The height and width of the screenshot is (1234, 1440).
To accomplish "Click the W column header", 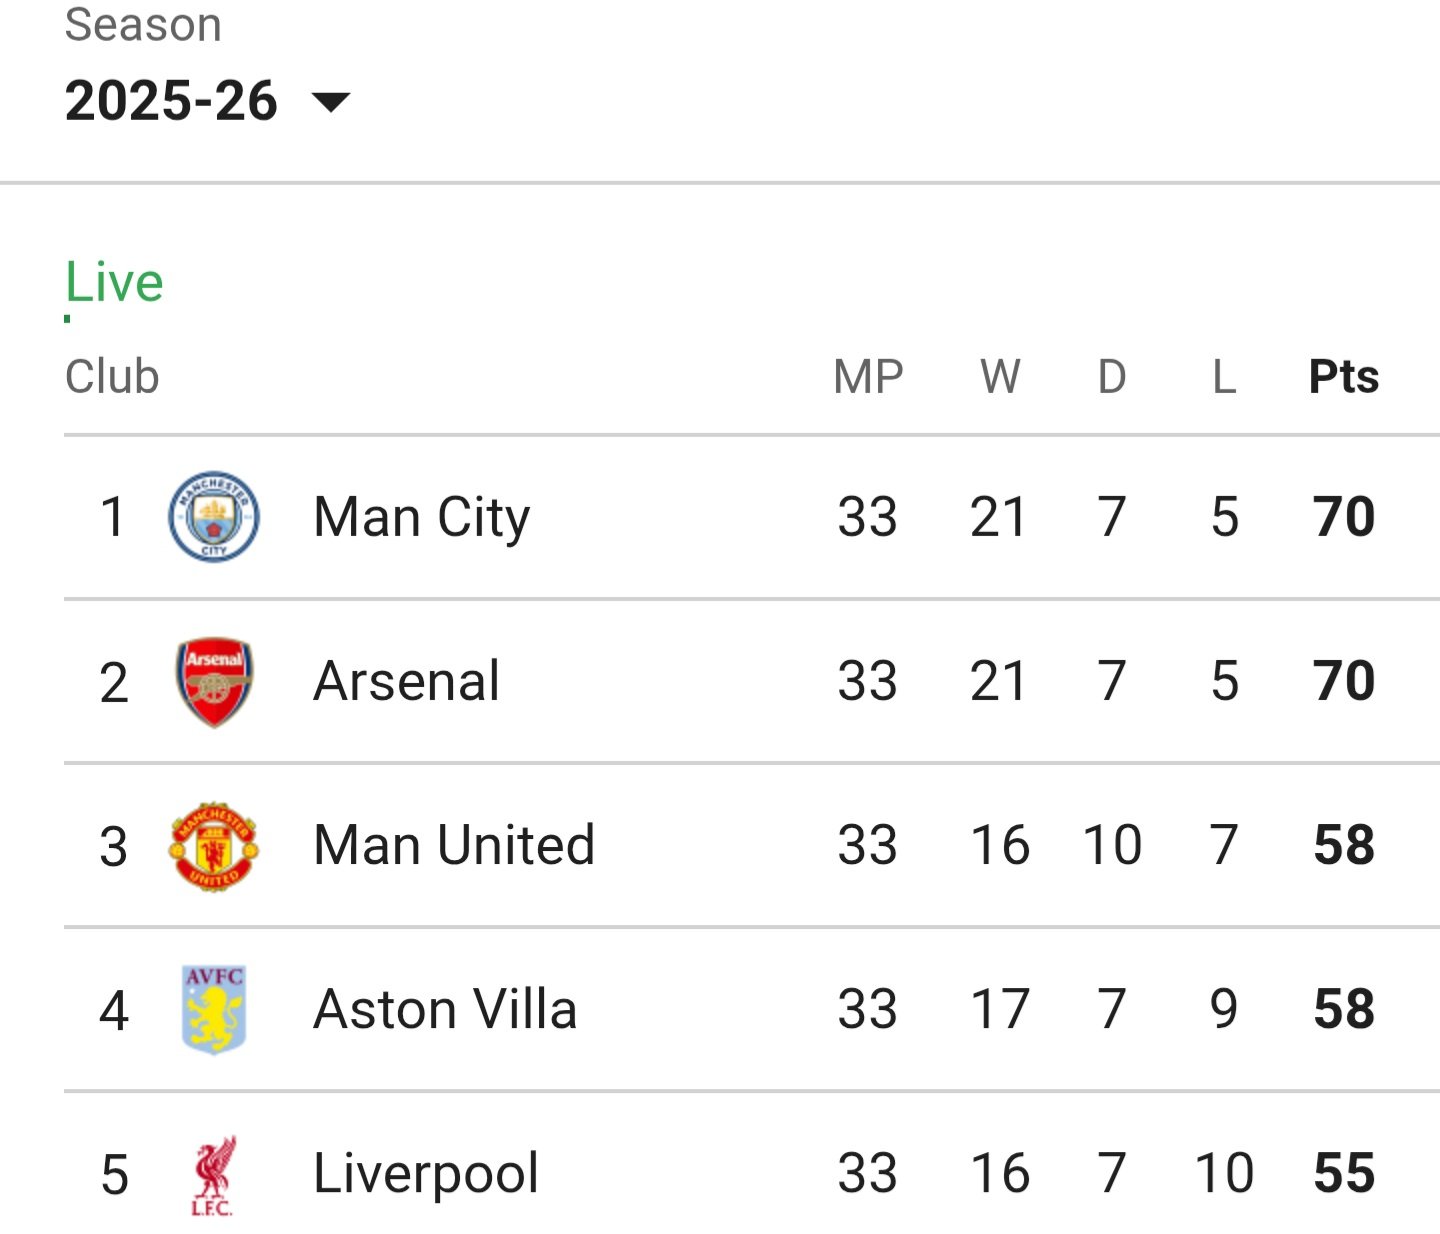I will 1000,377.
